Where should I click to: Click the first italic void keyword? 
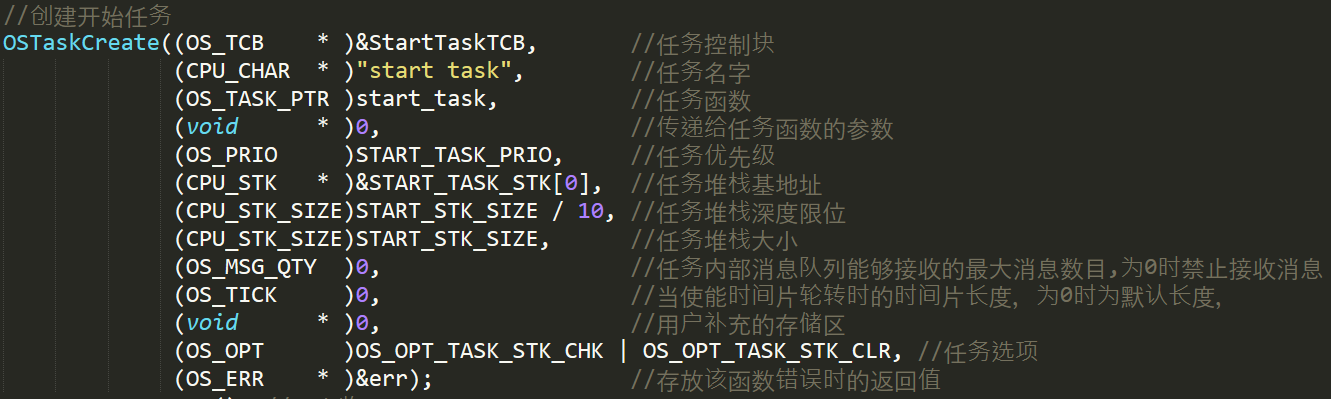click(x=212, y=128)
